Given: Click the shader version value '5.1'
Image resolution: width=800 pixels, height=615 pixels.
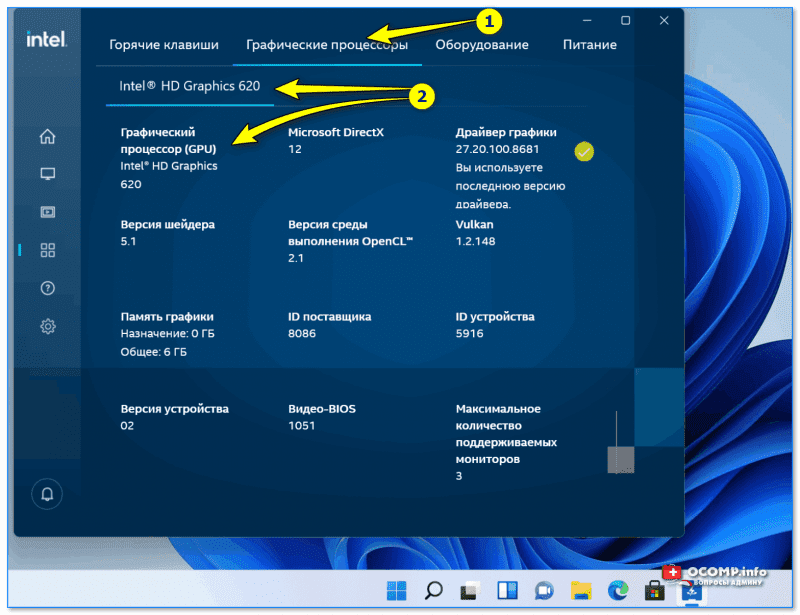Looking at the screenshot, I should (x=129, y=241).
